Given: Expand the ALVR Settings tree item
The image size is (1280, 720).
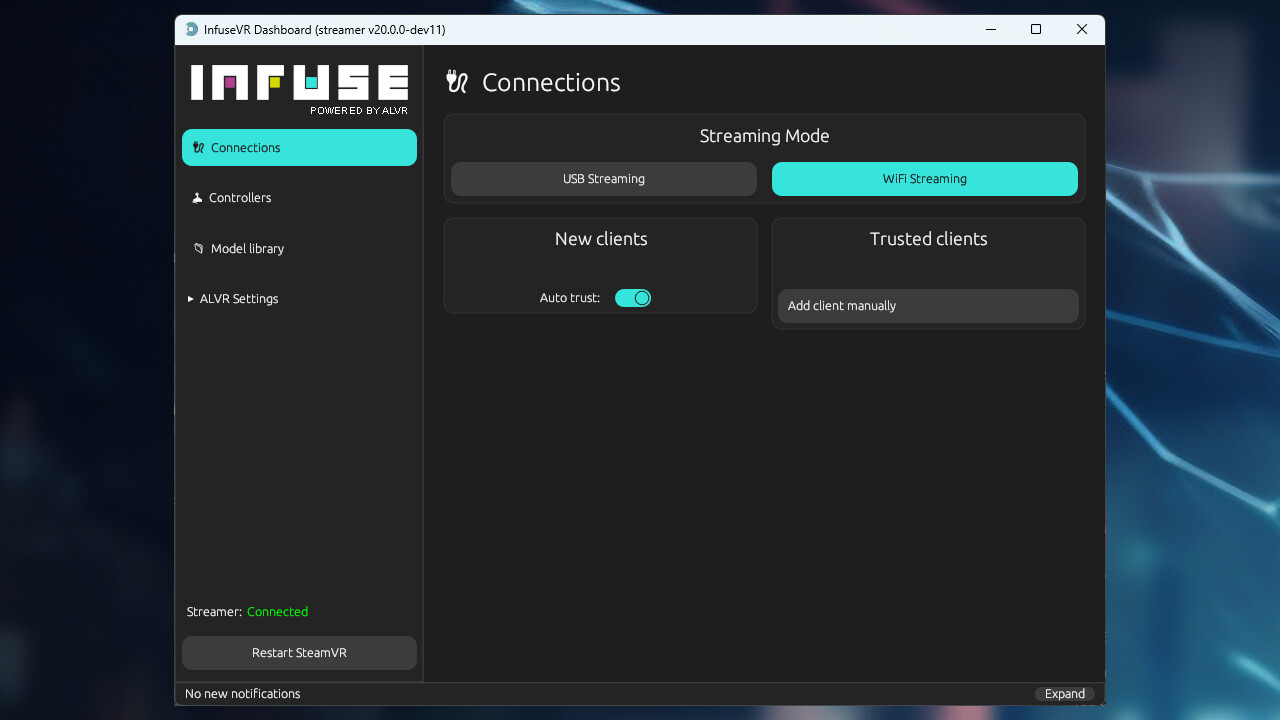Looking at the screenshot, I should click(x=191, y=299).
